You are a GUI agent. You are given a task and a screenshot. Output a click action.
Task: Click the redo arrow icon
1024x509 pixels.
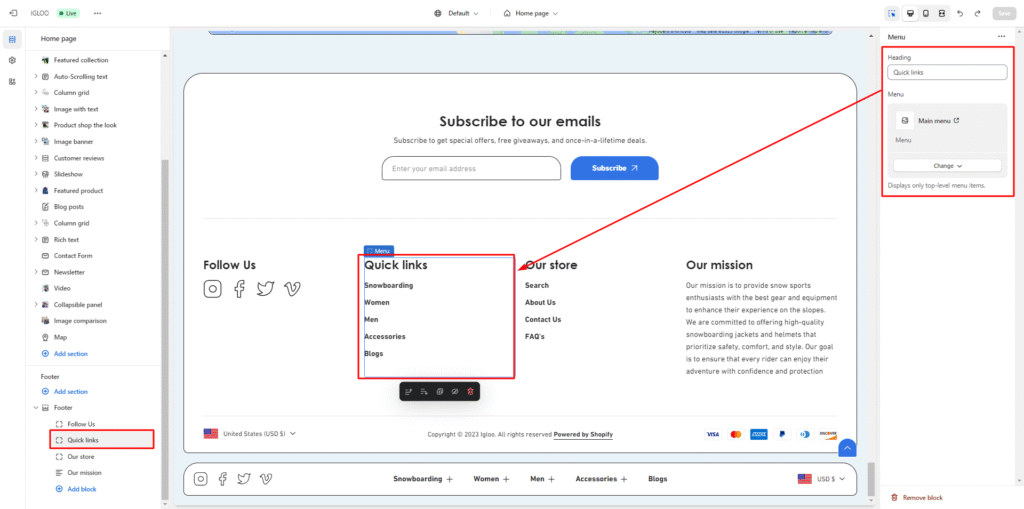click(x=976, y=13)
